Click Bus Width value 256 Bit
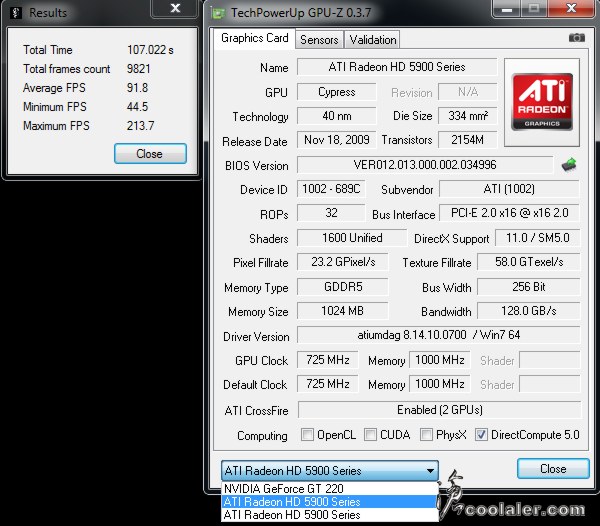600x526 pixels. [529, 287]
